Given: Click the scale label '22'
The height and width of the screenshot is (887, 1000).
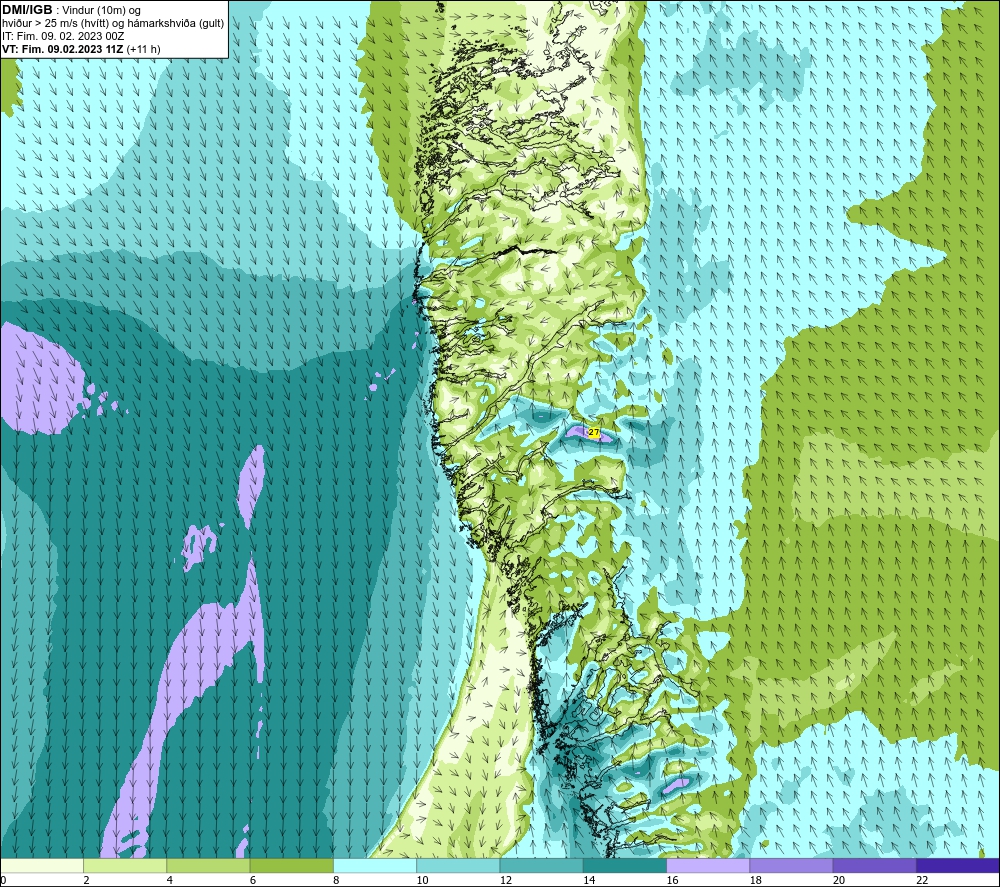Looking at the screenshot, I should click(922, 880).
